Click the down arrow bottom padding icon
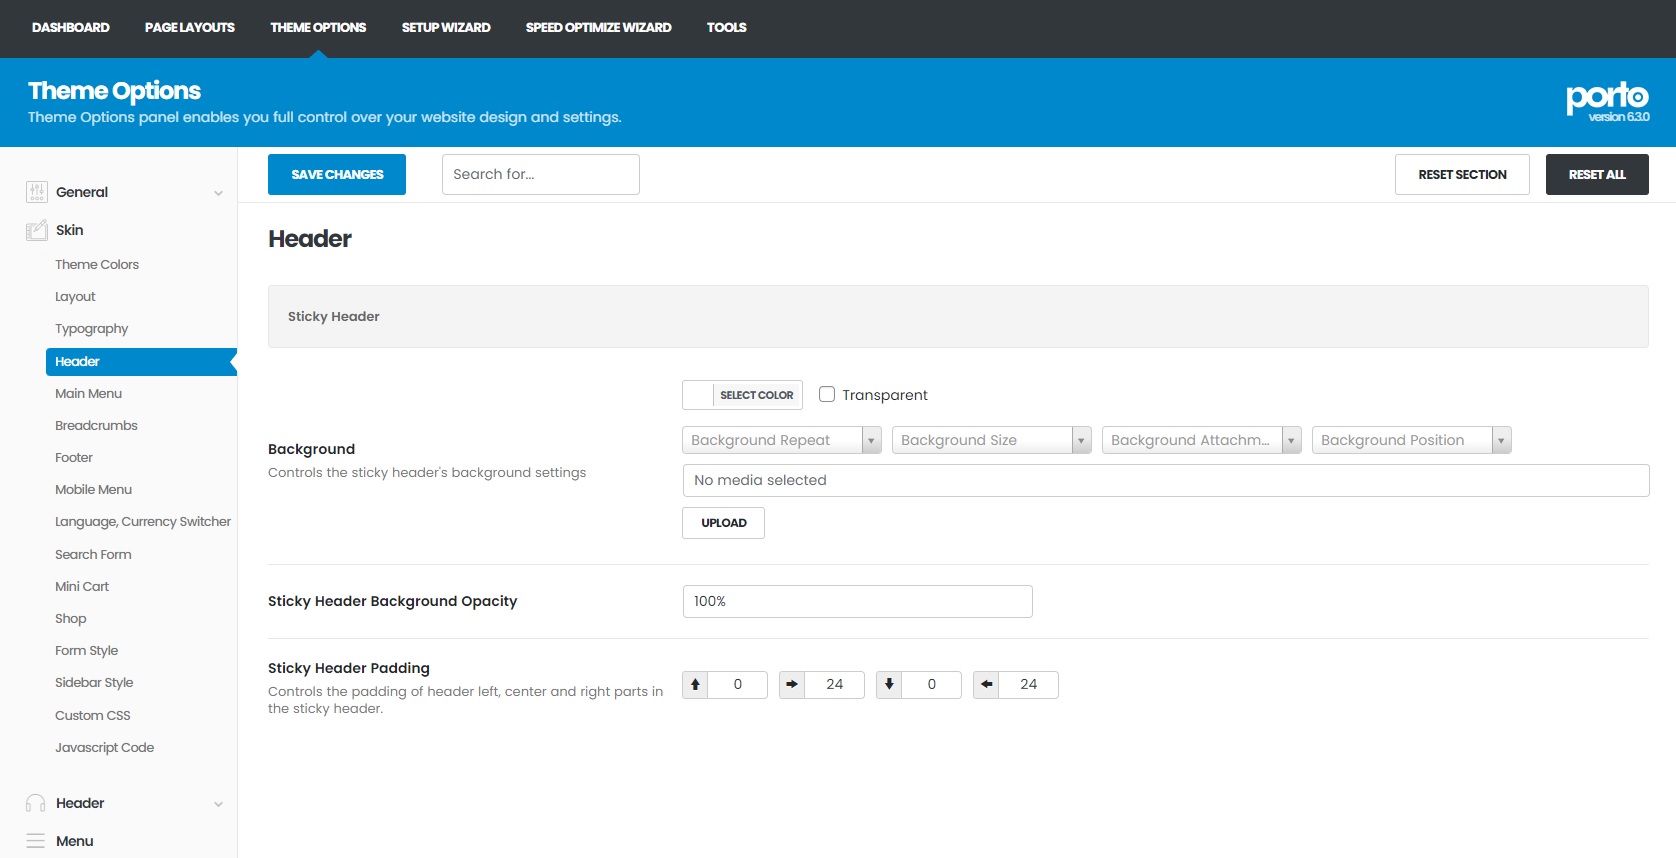 click(889, 685)
